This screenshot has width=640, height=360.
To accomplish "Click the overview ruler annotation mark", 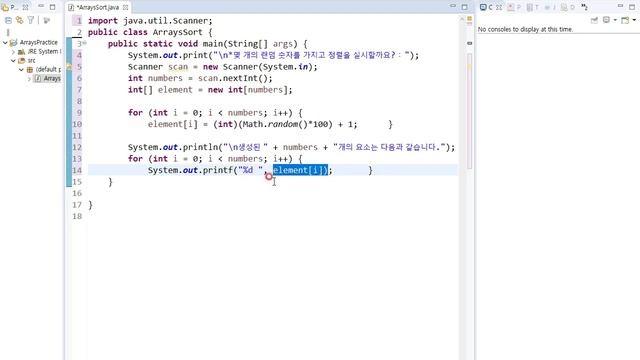I will [x=469, y=43].
